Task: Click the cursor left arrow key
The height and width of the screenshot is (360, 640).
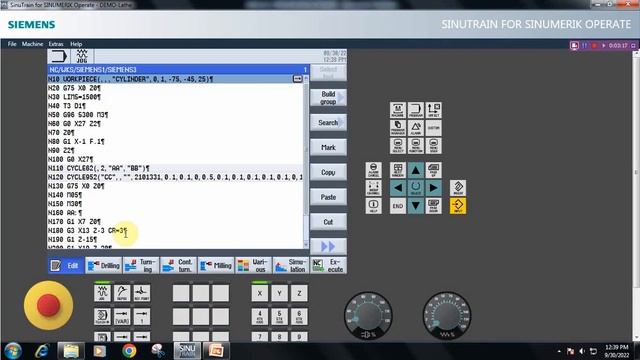Action: [x=398, y=188]
